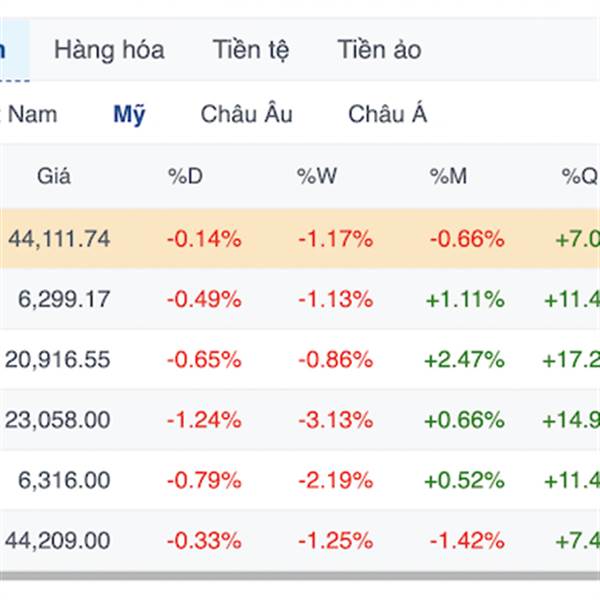Select the highlighted row priced 44,111.74
This screenshot has width=600, height=600.
[300, 239]
